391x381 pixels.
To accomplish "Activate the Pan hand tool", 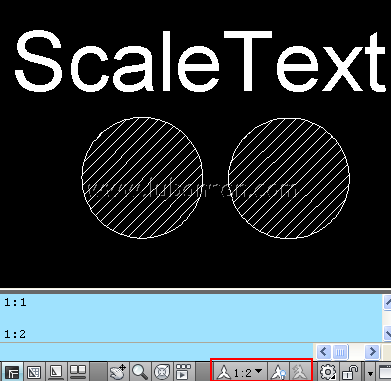I will click(x=118, y=371).
